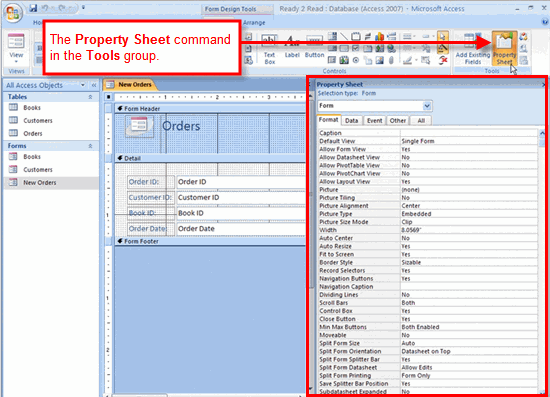550x397 pixels.
Task: Select the Line control icon
Action: click(344, 36)
